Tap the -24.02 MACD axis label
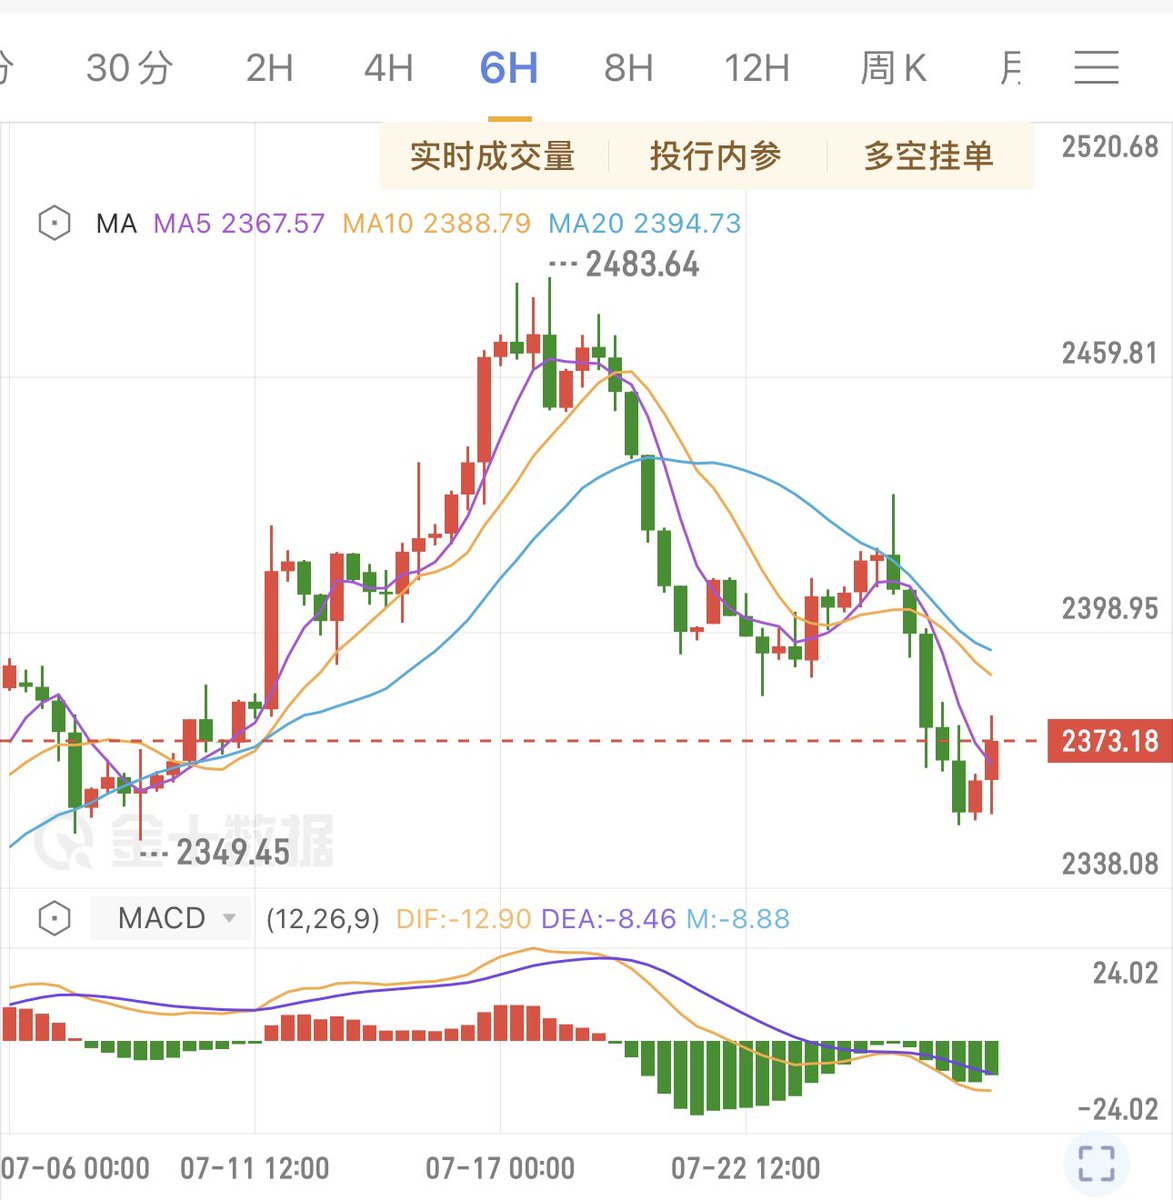The width and height of the screenshot is (1173, 1200). click(x=1118, y=1109)
